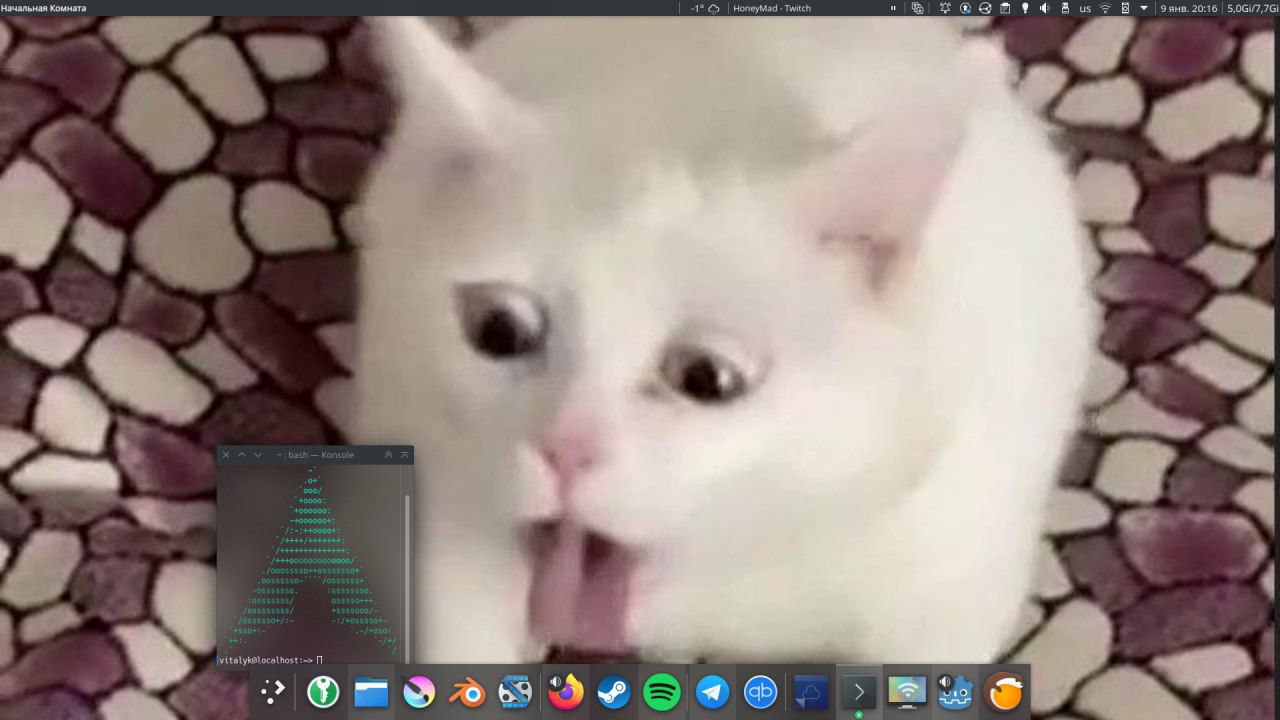Open the audio volume tray icon

pyautogui.click(x=1045, y=8)
